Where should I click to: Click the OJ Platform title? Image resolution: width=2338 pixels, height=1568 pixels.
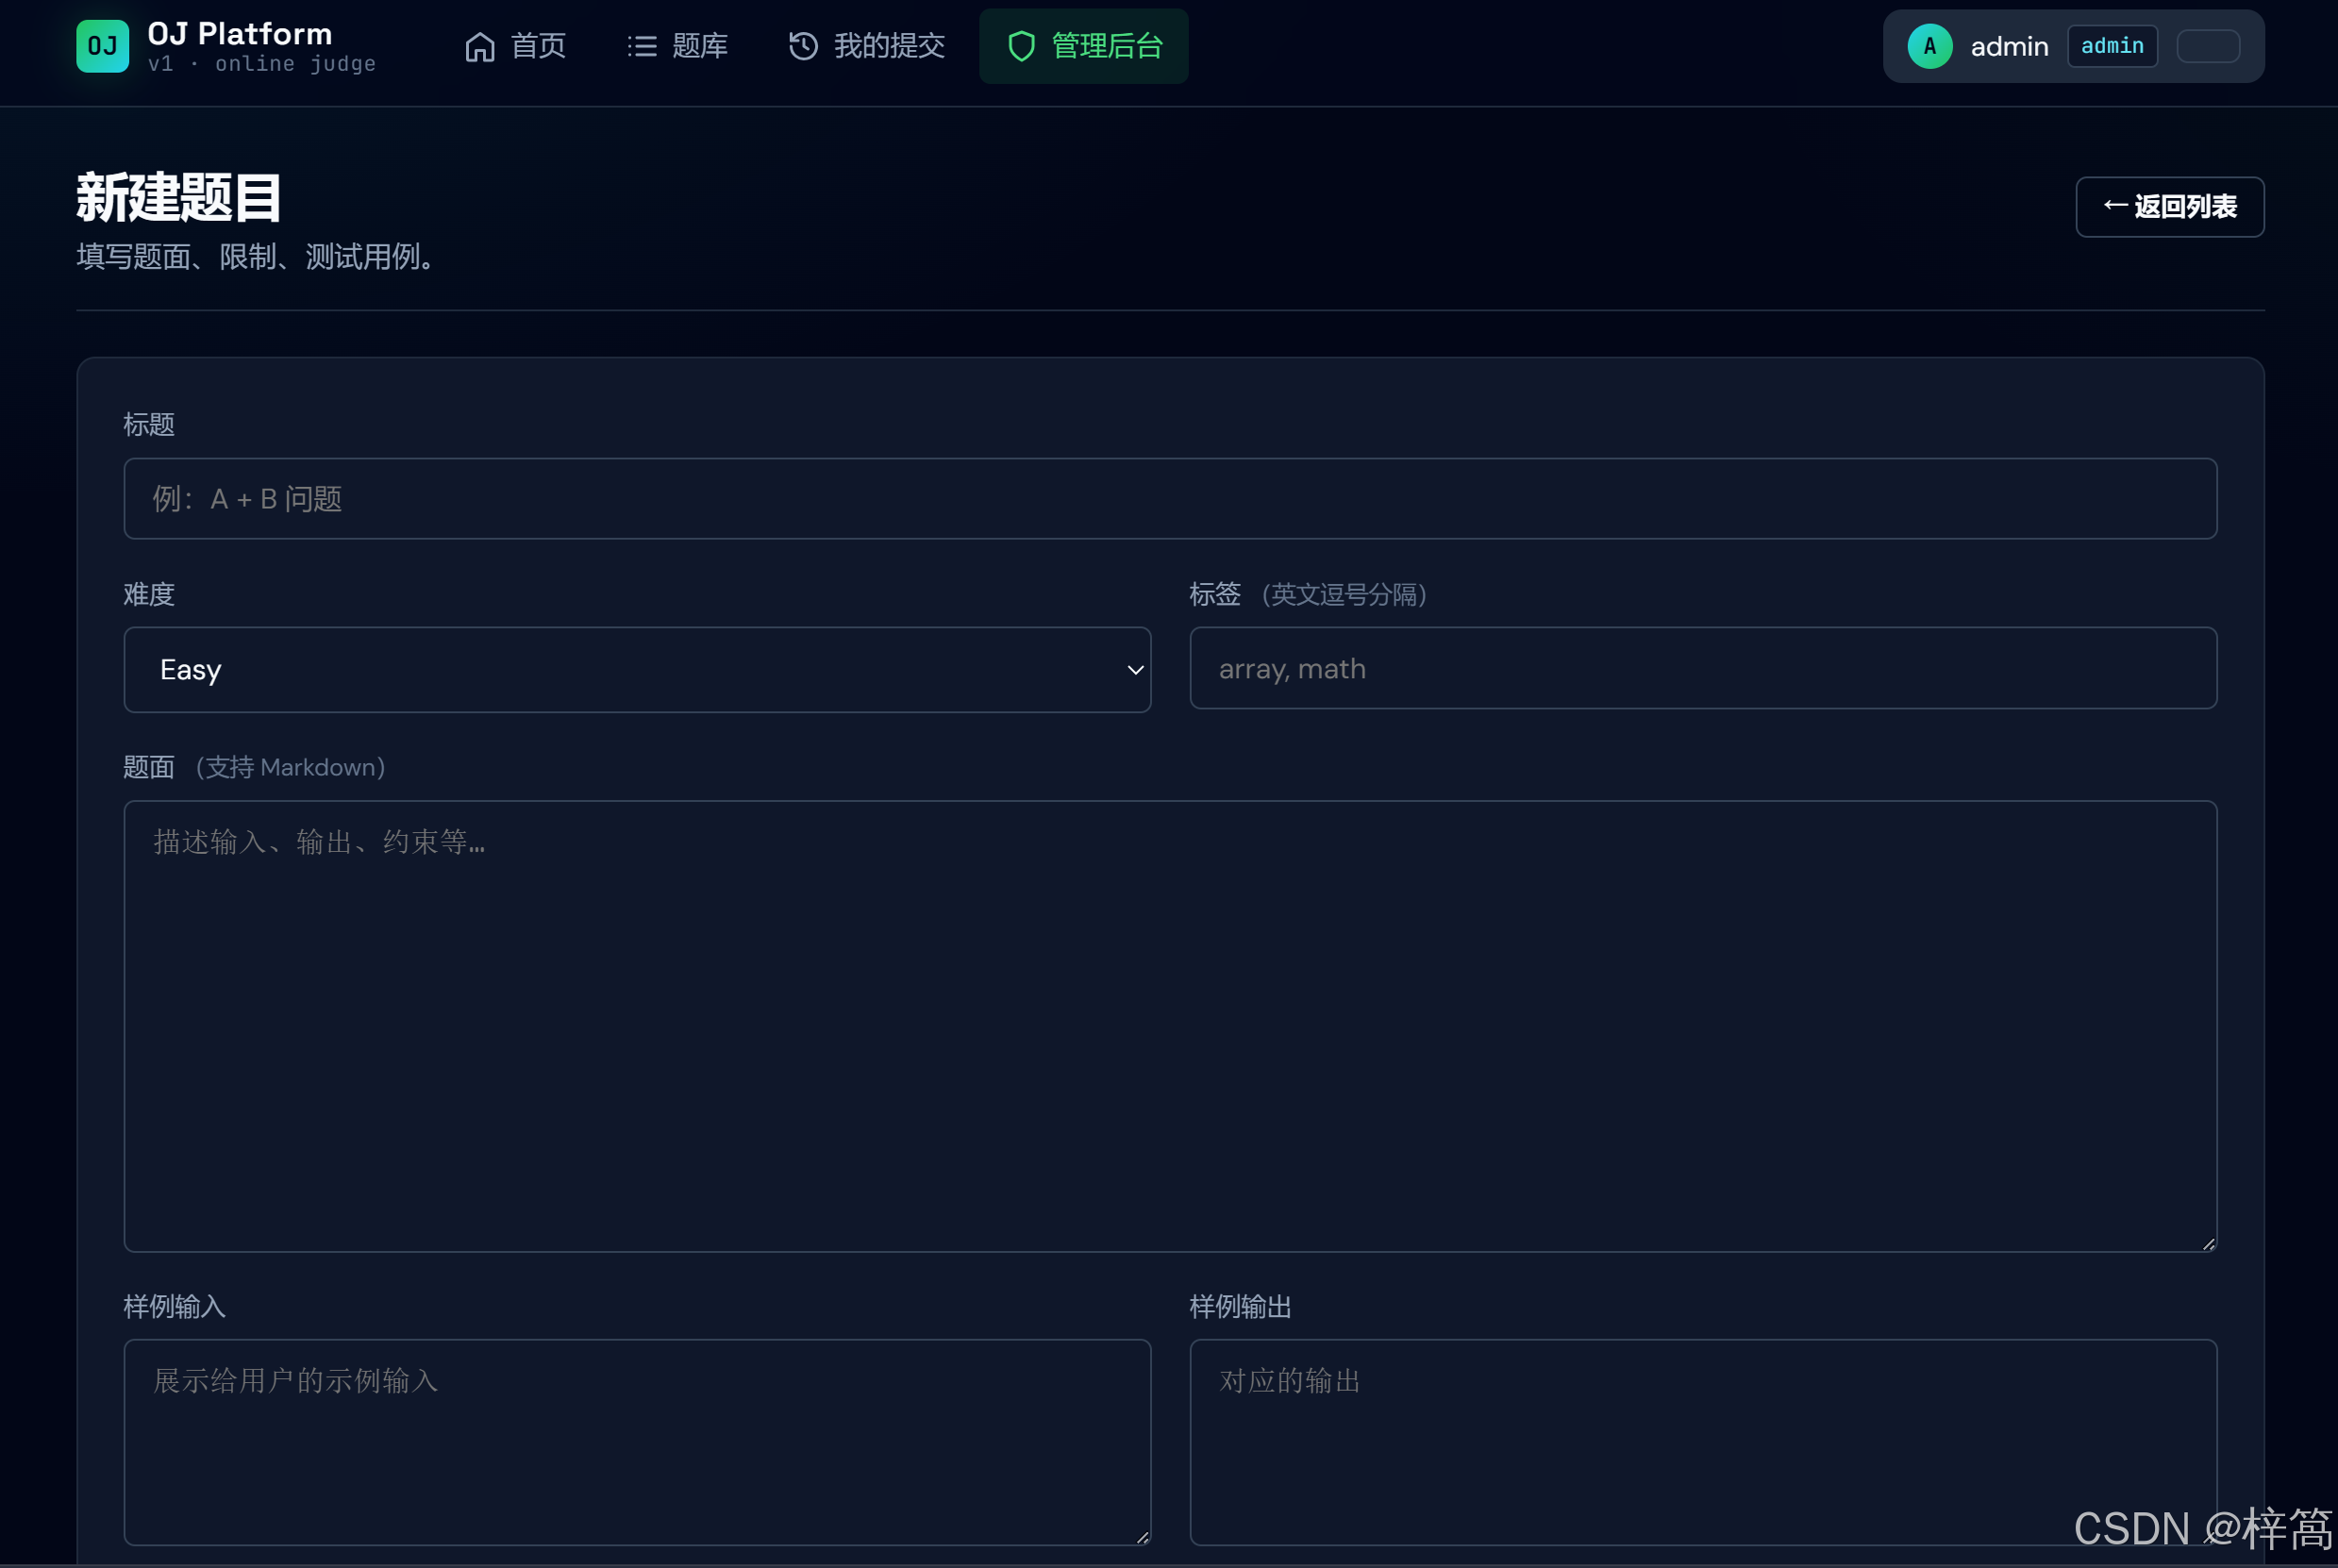click(240, 34)
